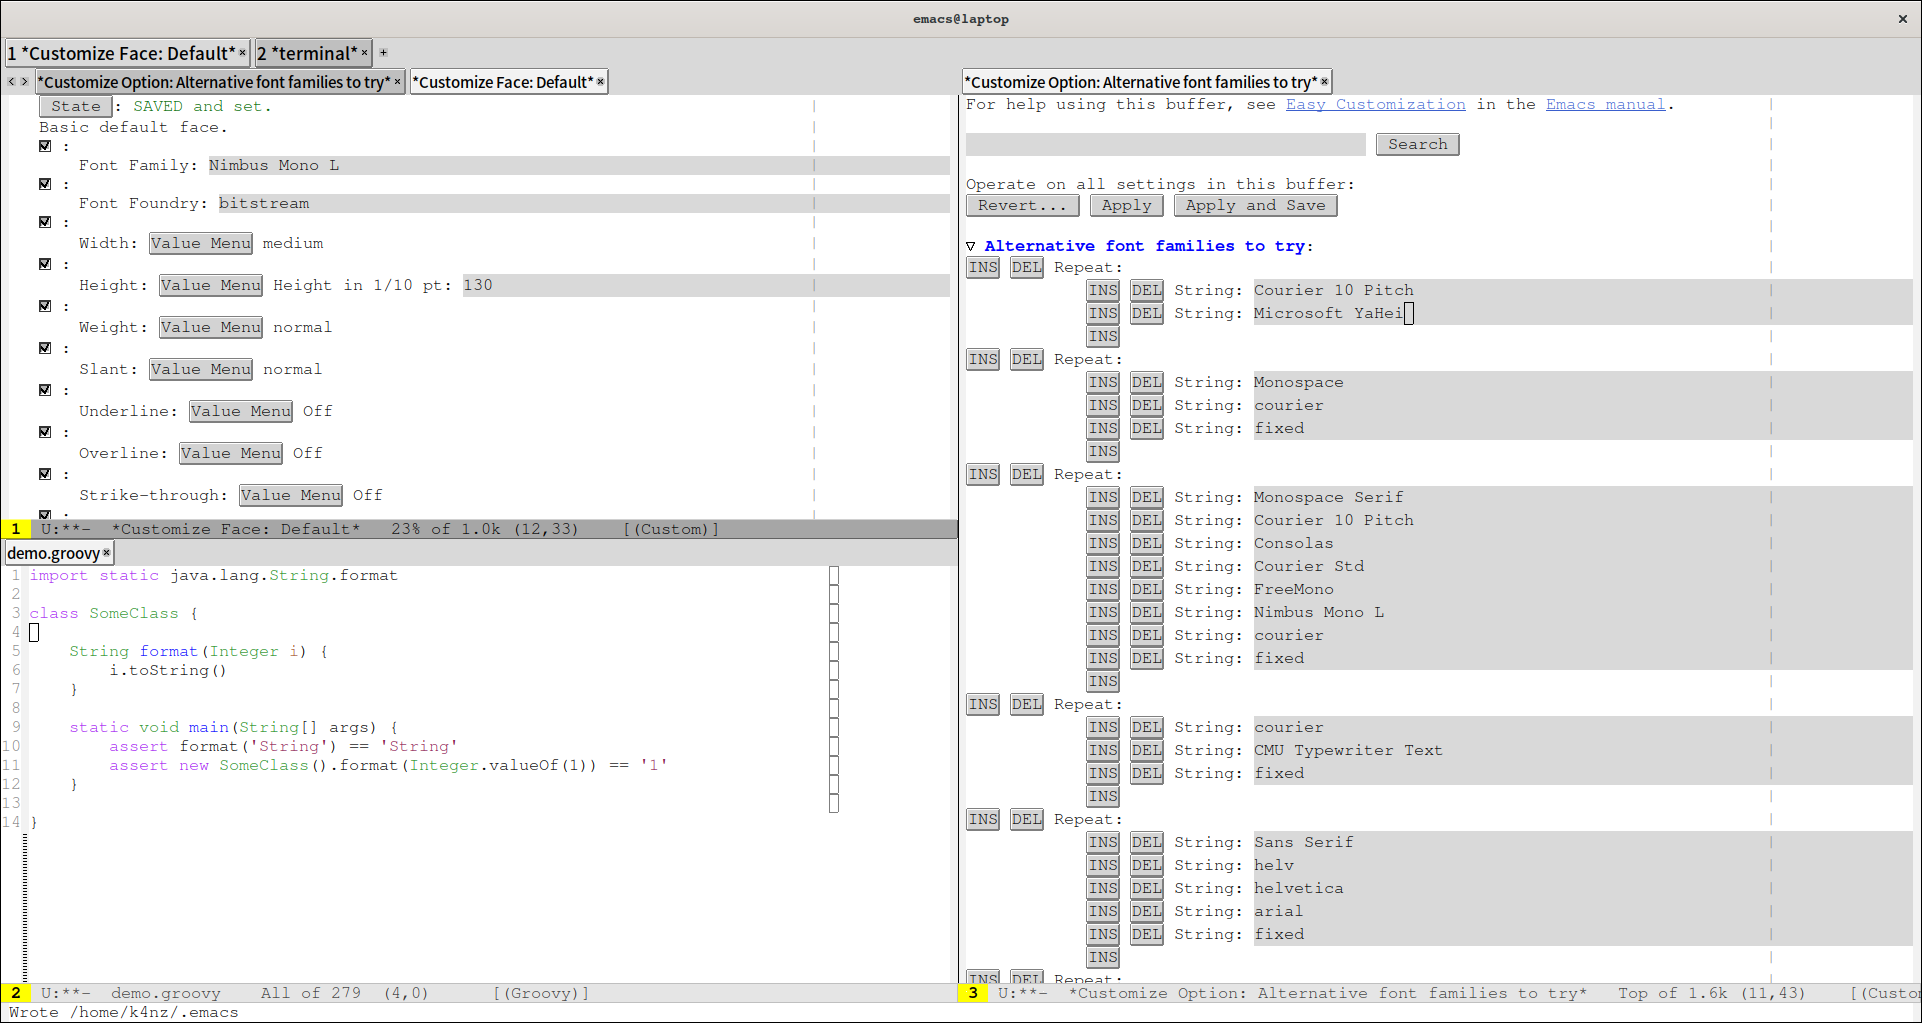Toggle the Font Family attribute checkbox

click(45, 146)
